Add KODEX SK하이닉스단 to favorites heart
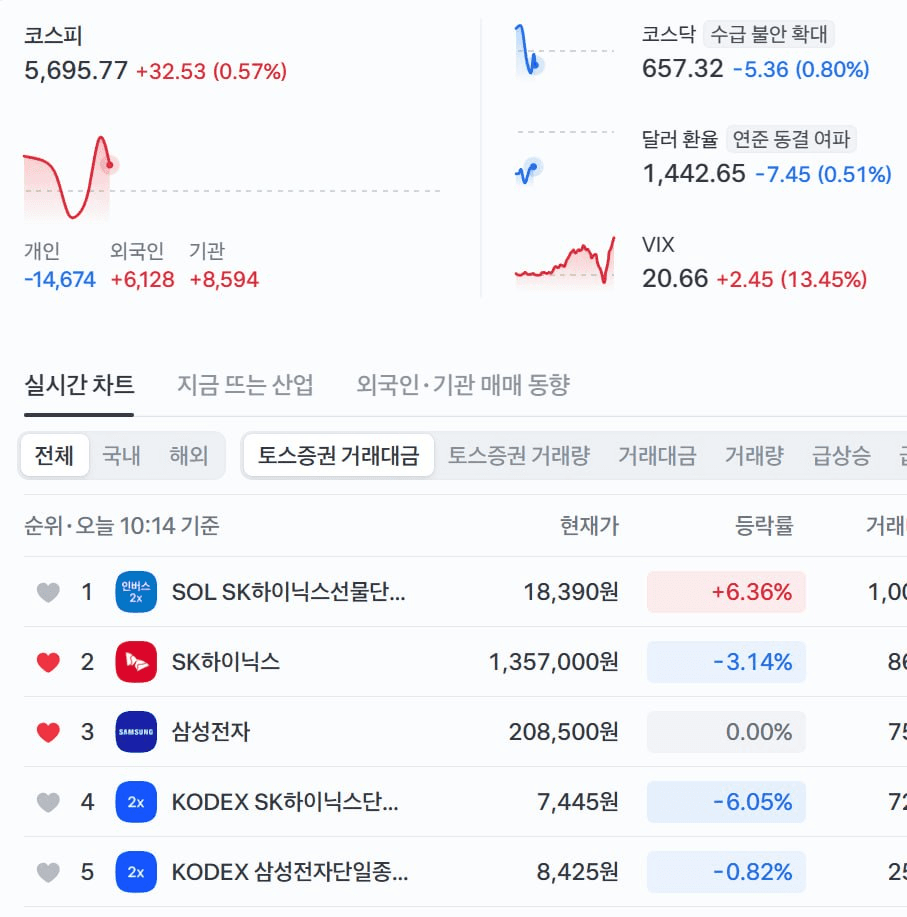Image resolution: width=907 pixels, height=917 pixels. [48, 802]
